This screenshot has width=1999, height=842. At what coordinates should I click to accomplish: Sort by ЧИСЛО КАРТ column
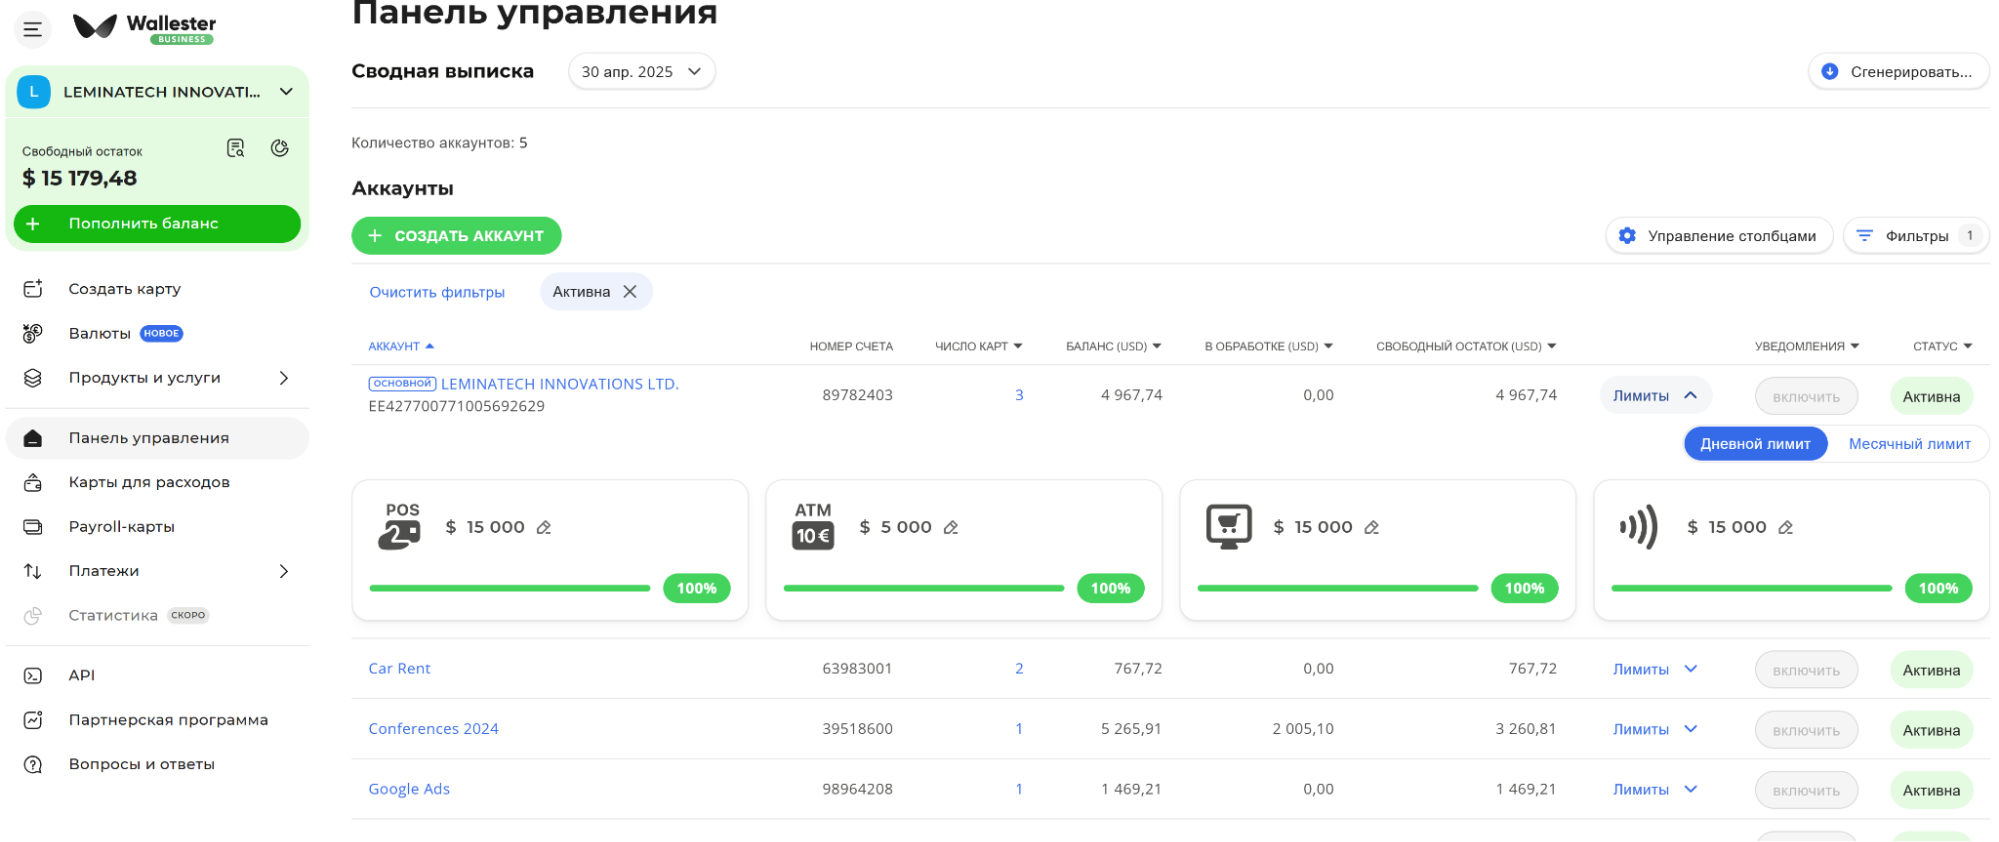(978, 346)
